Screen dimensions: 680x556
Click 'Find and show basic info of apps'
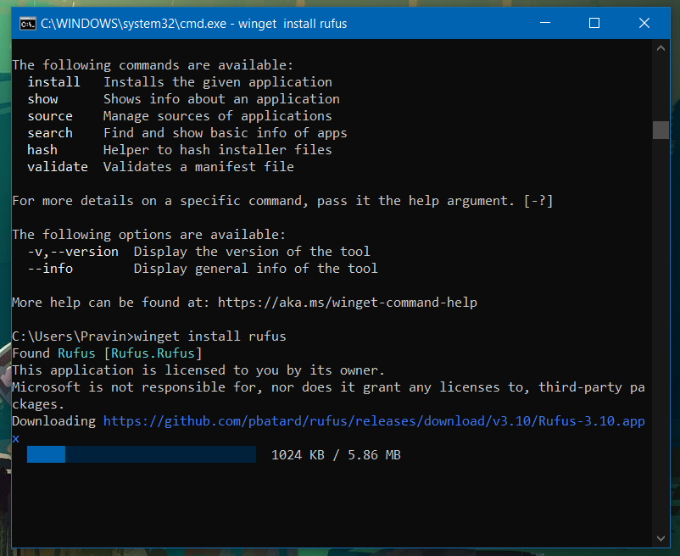tap(225, 133)
